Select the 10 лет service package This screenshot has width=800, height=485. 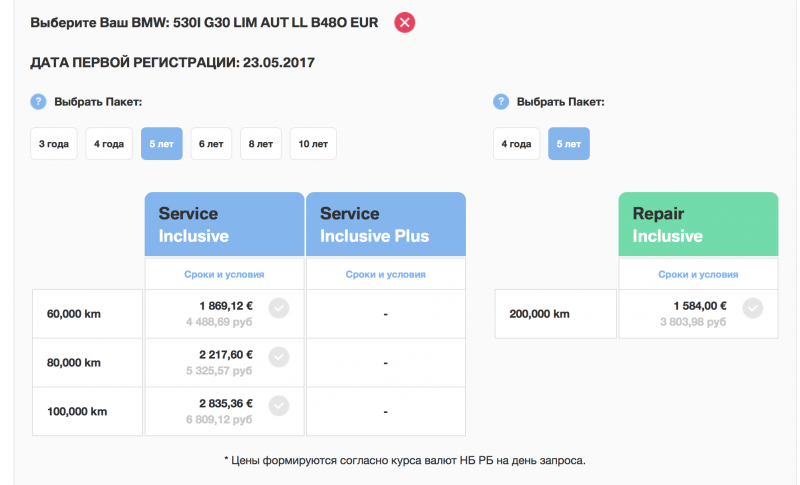coord(313,144)
